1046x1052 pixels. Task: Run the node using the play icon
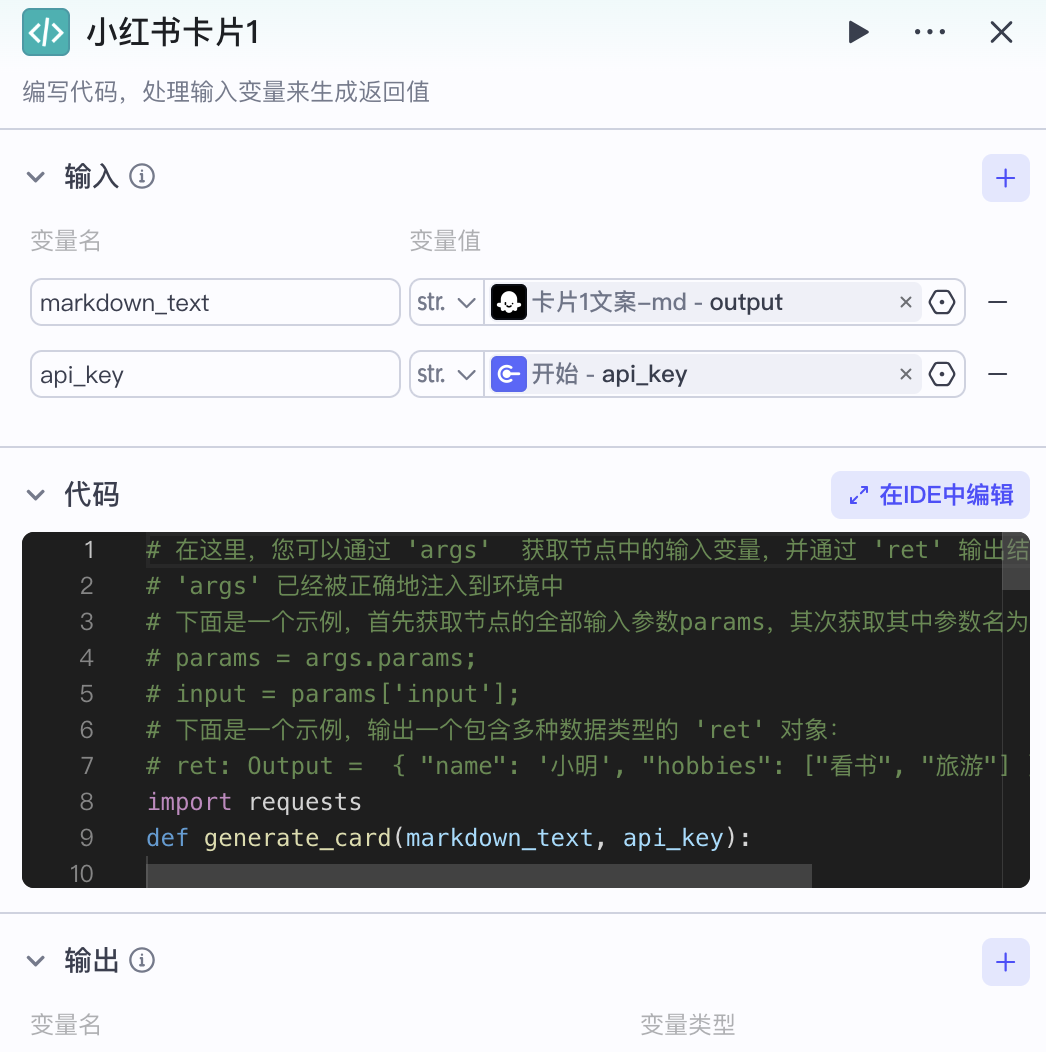tap(858, 31)
